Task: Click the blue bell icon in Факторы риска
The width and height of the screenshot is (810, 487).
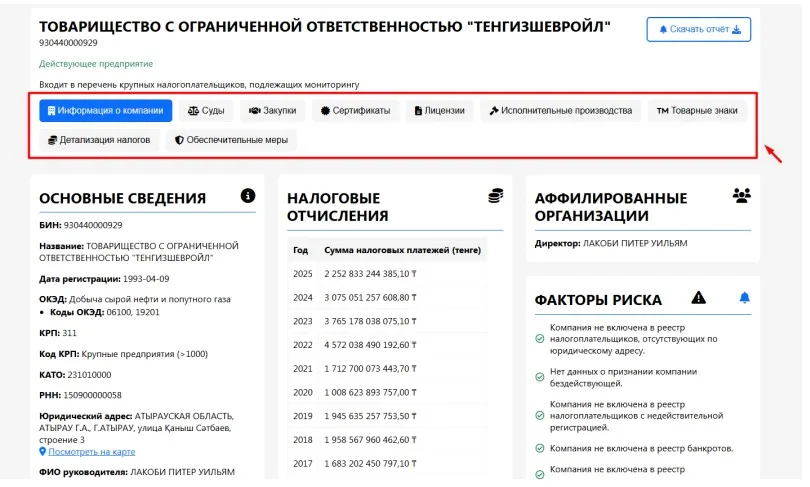Action: [x=744, y=297]
